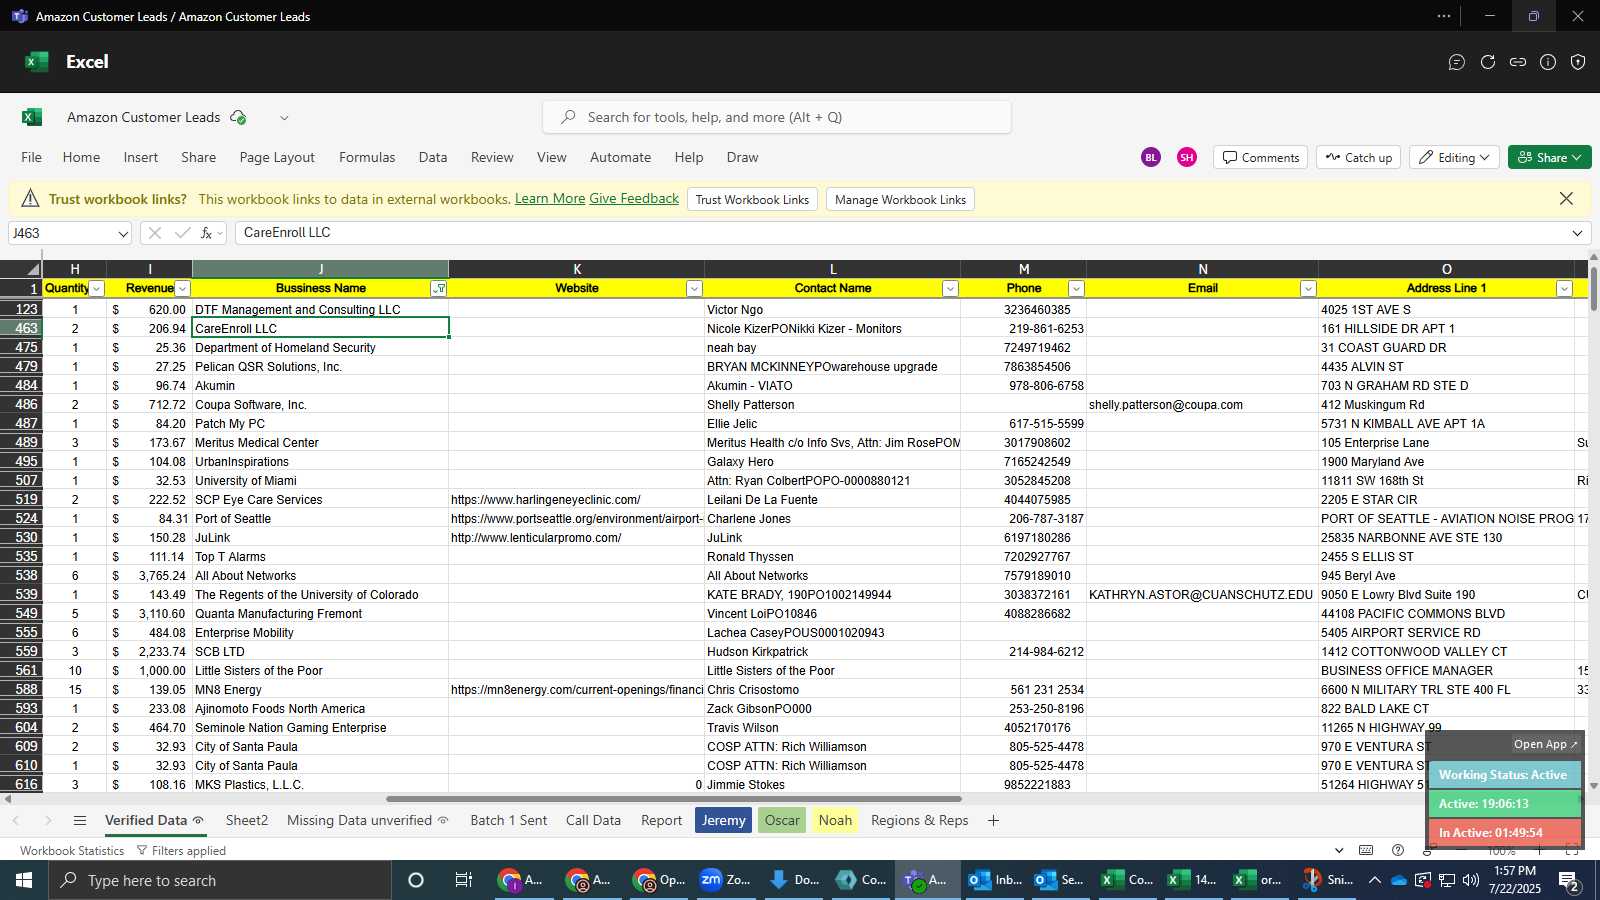1600x900 pixels.
Task: Open Task View on the taskbar
Action: coord(464,880)
